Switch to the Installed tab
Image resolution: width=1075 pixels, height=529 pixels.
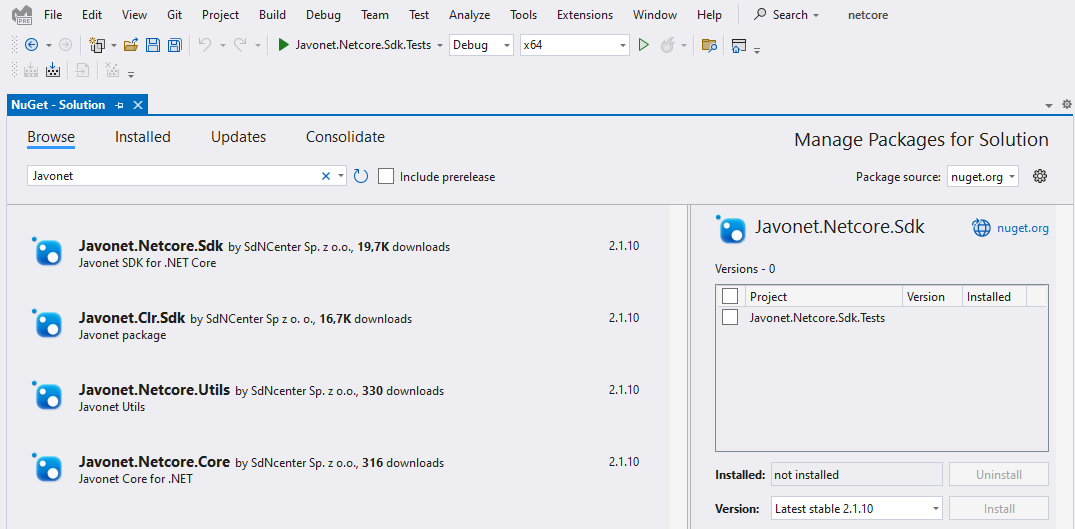(142, 137)
